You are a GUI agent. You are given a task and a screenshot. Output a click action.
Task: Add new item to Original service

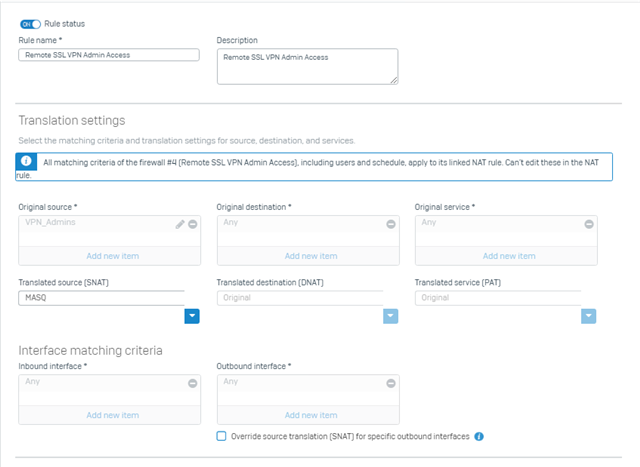pos(509,256)
